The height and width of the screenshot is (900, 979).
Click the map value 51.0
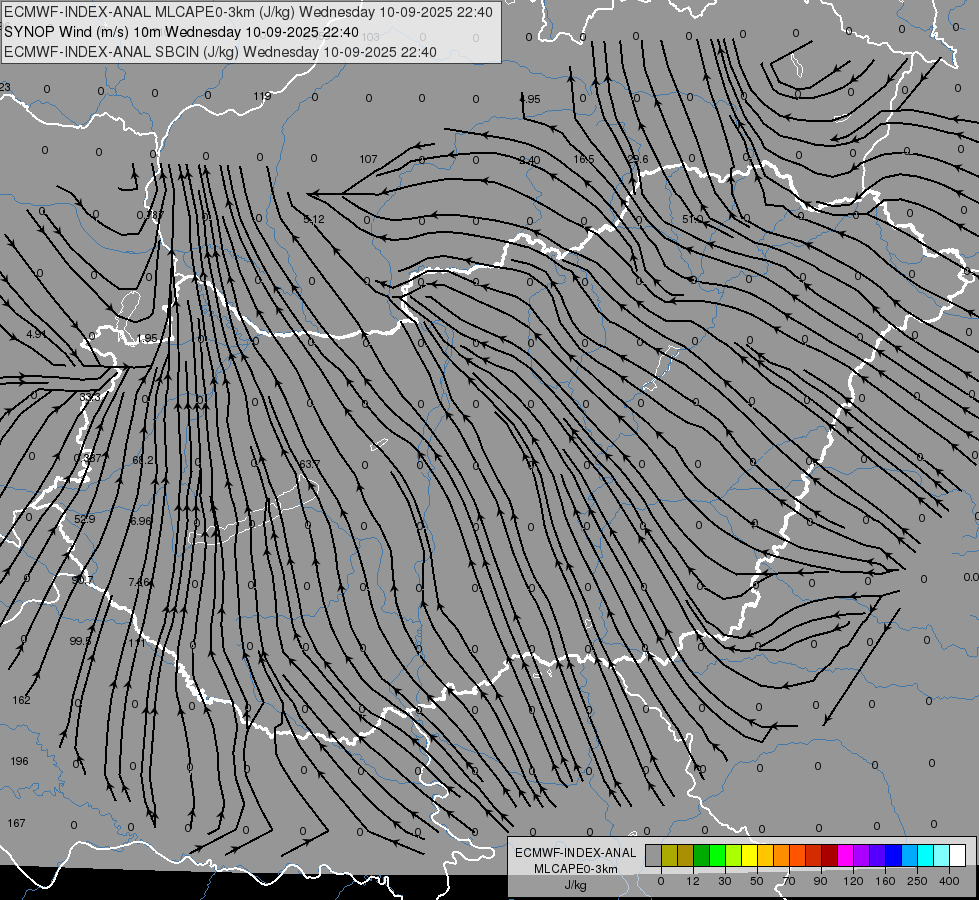(x=692, y=219)
